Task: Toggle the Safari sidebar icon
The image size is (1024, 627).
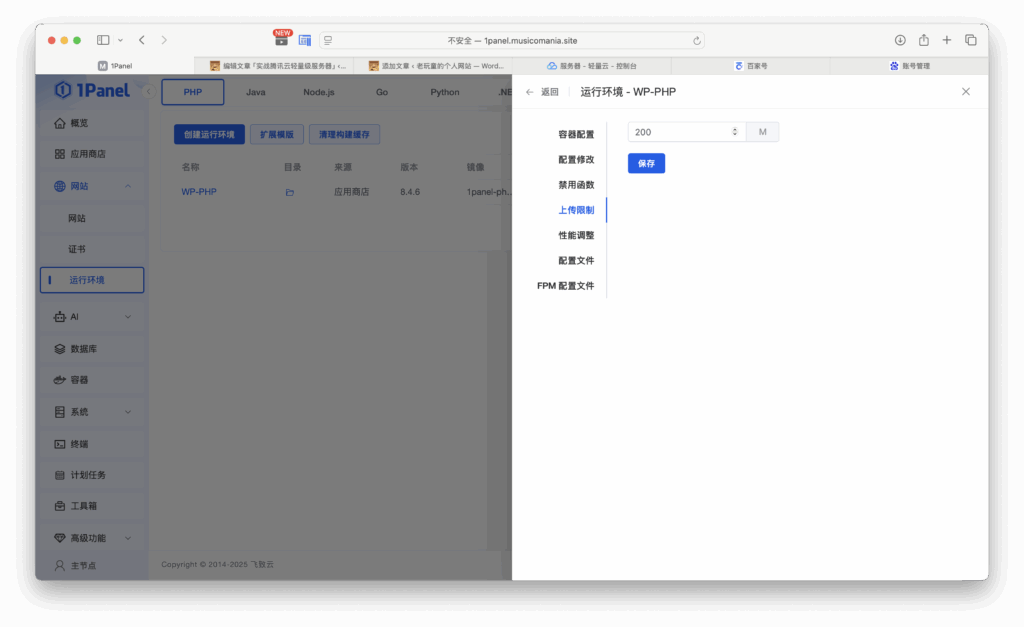Action: pos(103,40)
